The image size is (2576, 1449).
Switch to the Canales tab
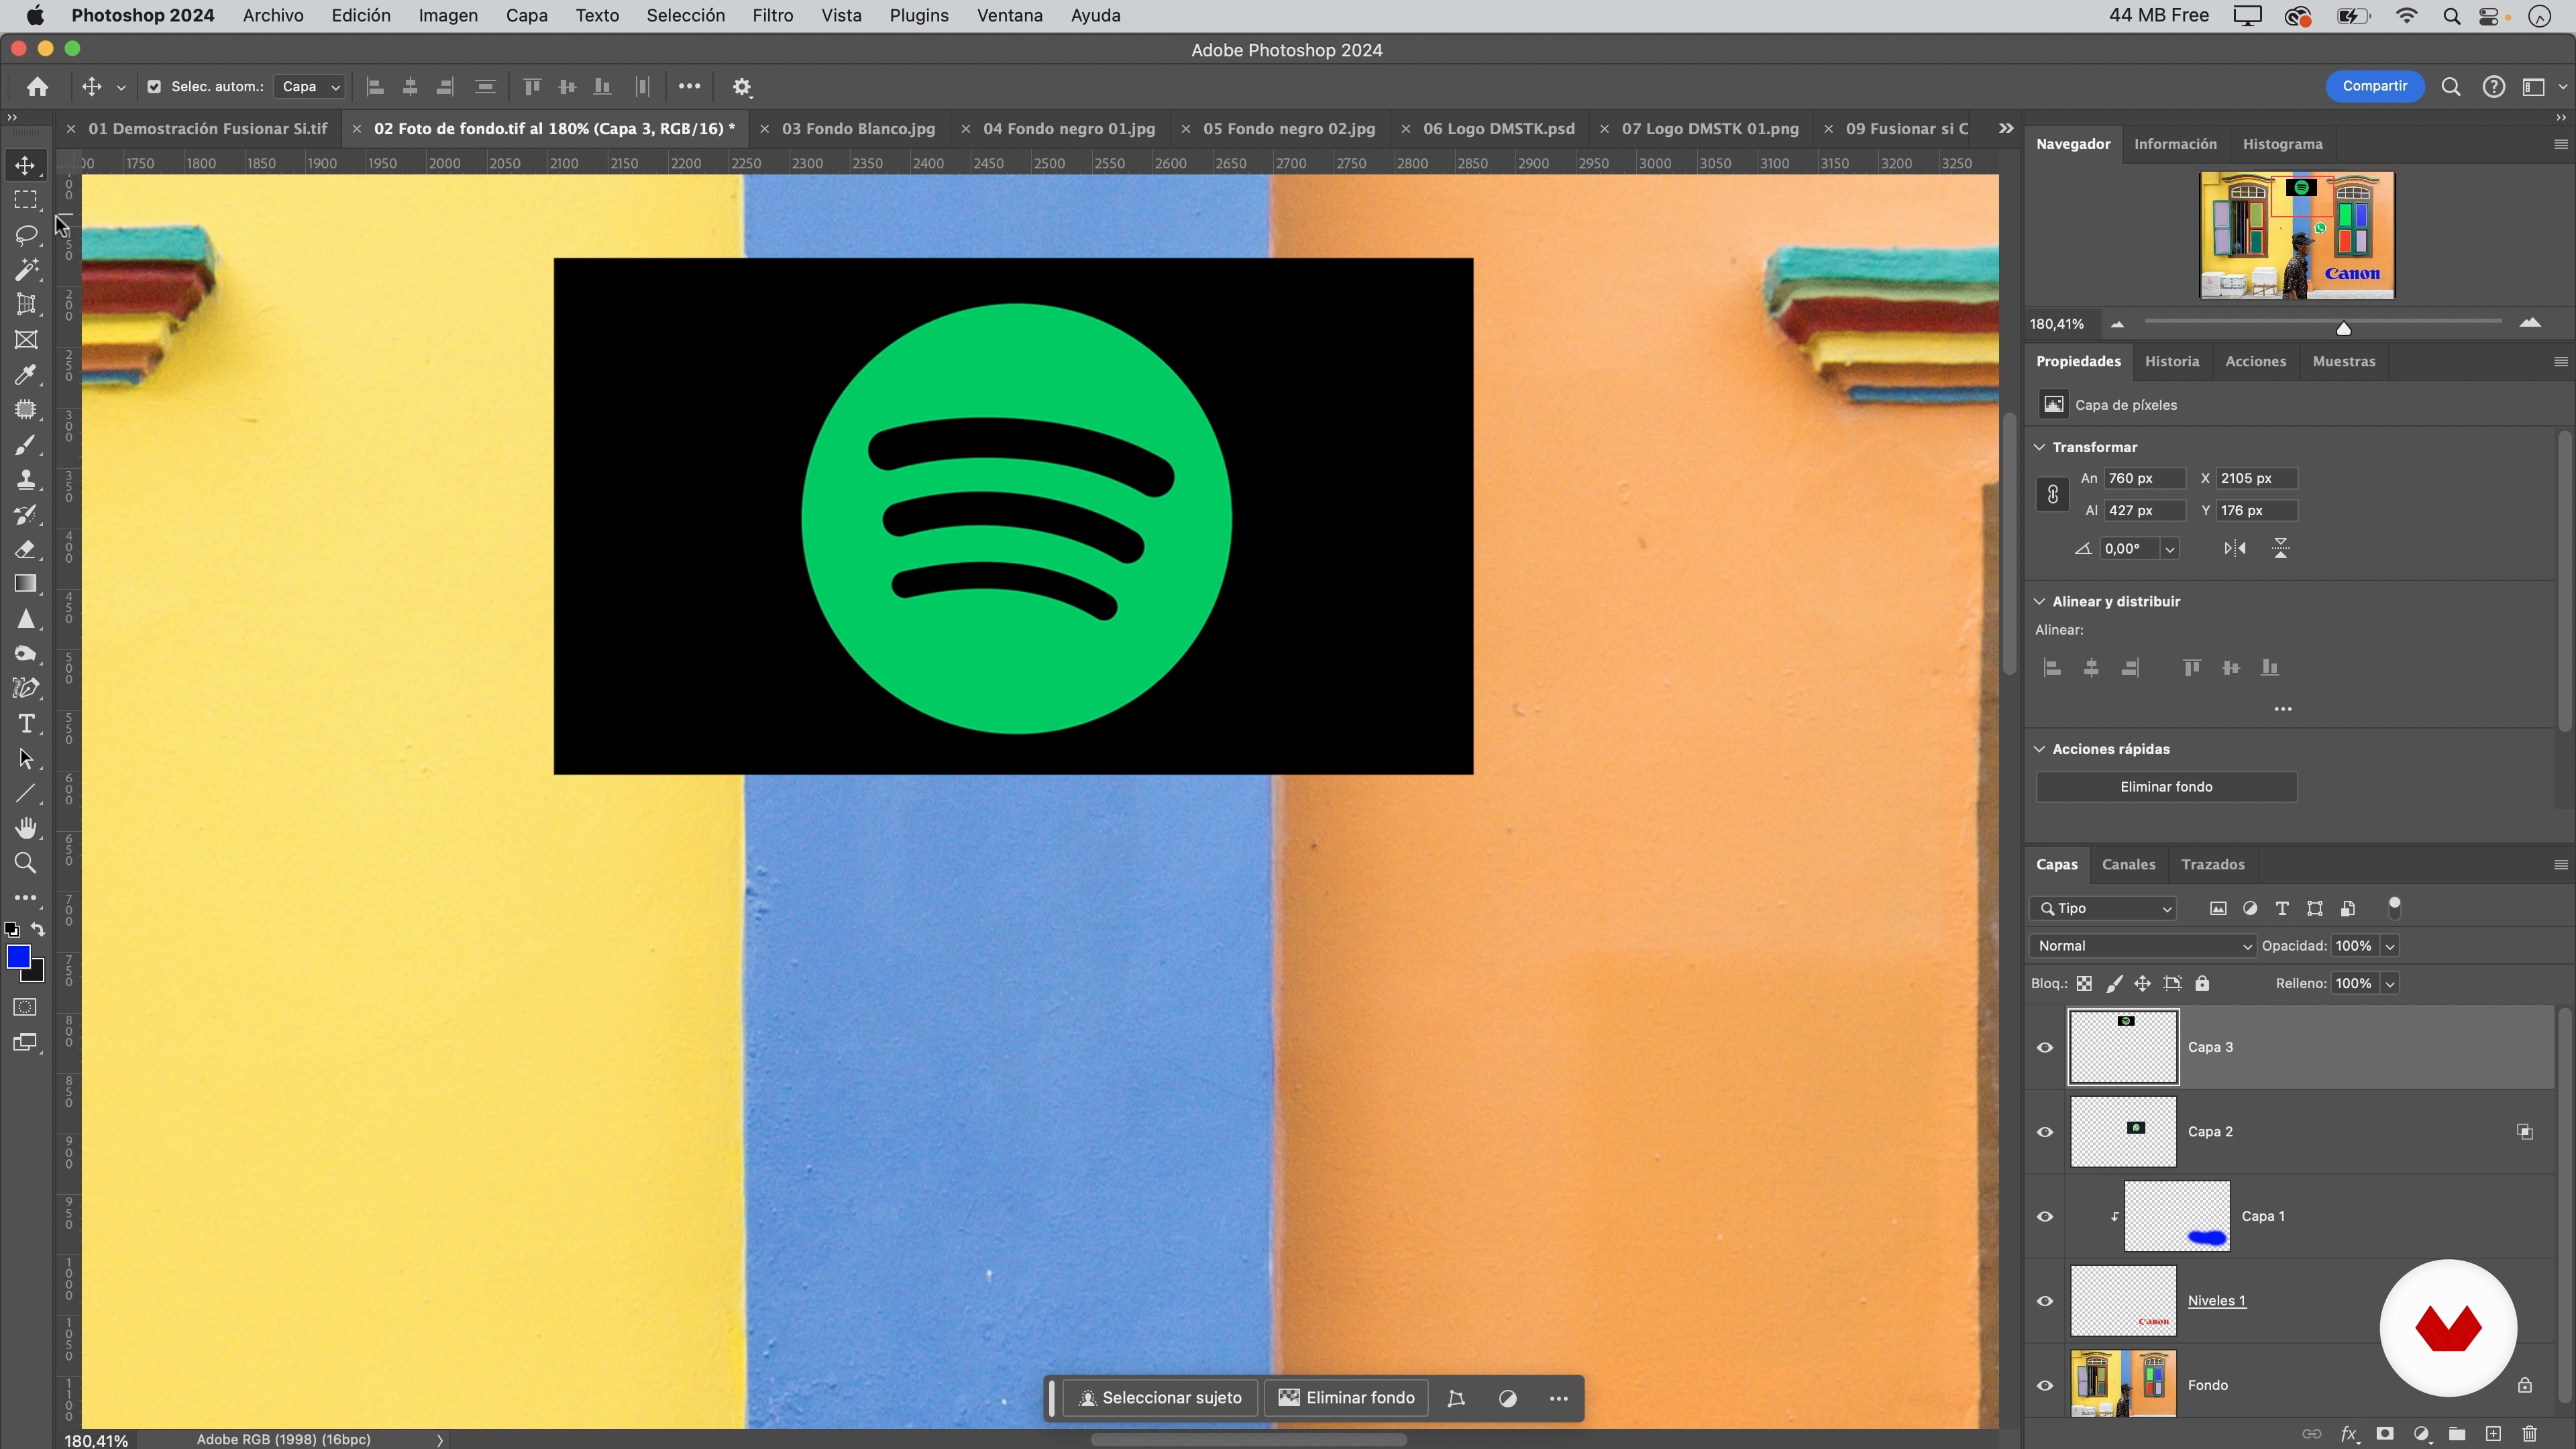pos(2128,864)
